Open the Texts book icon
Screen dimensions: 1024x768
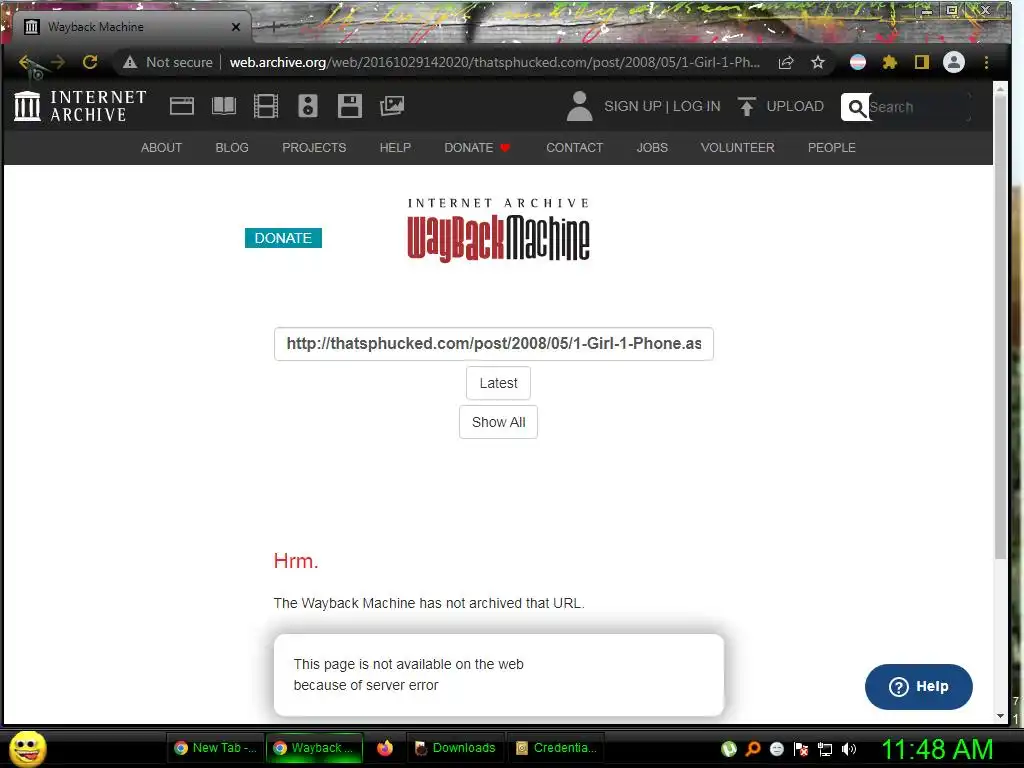(x=224, y=106)
